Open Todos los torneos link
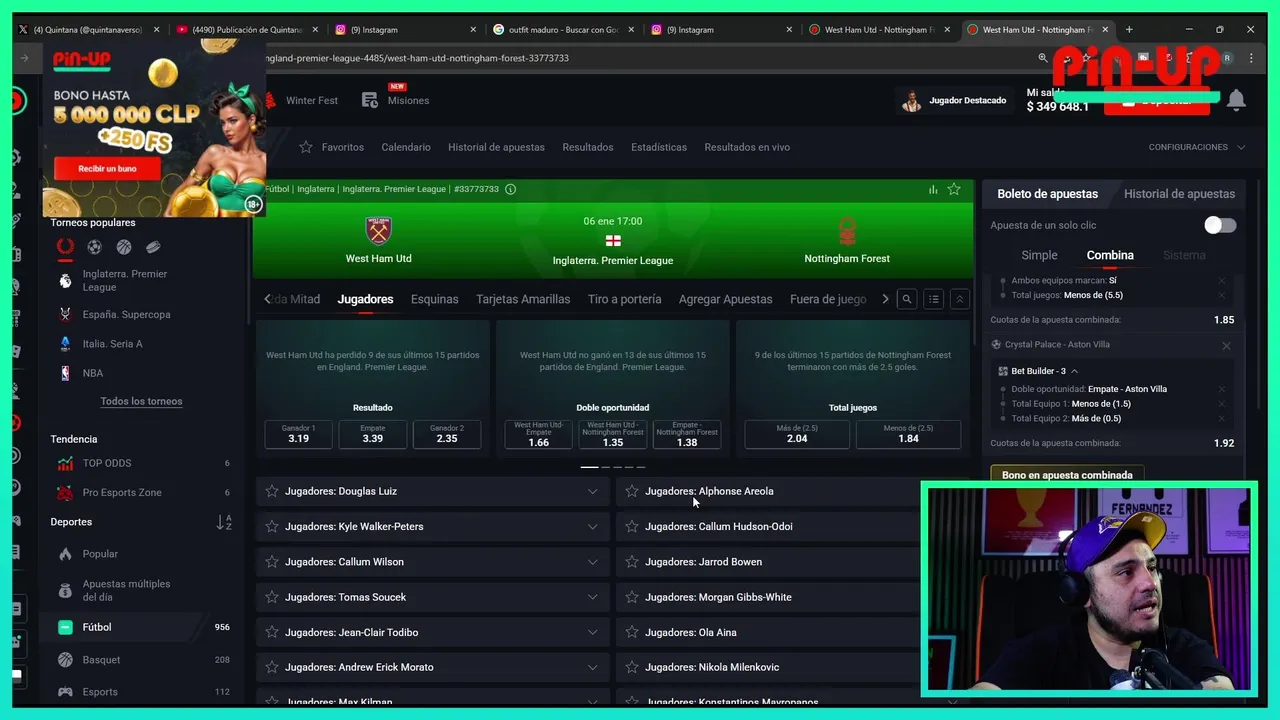 tap(141, 401)
